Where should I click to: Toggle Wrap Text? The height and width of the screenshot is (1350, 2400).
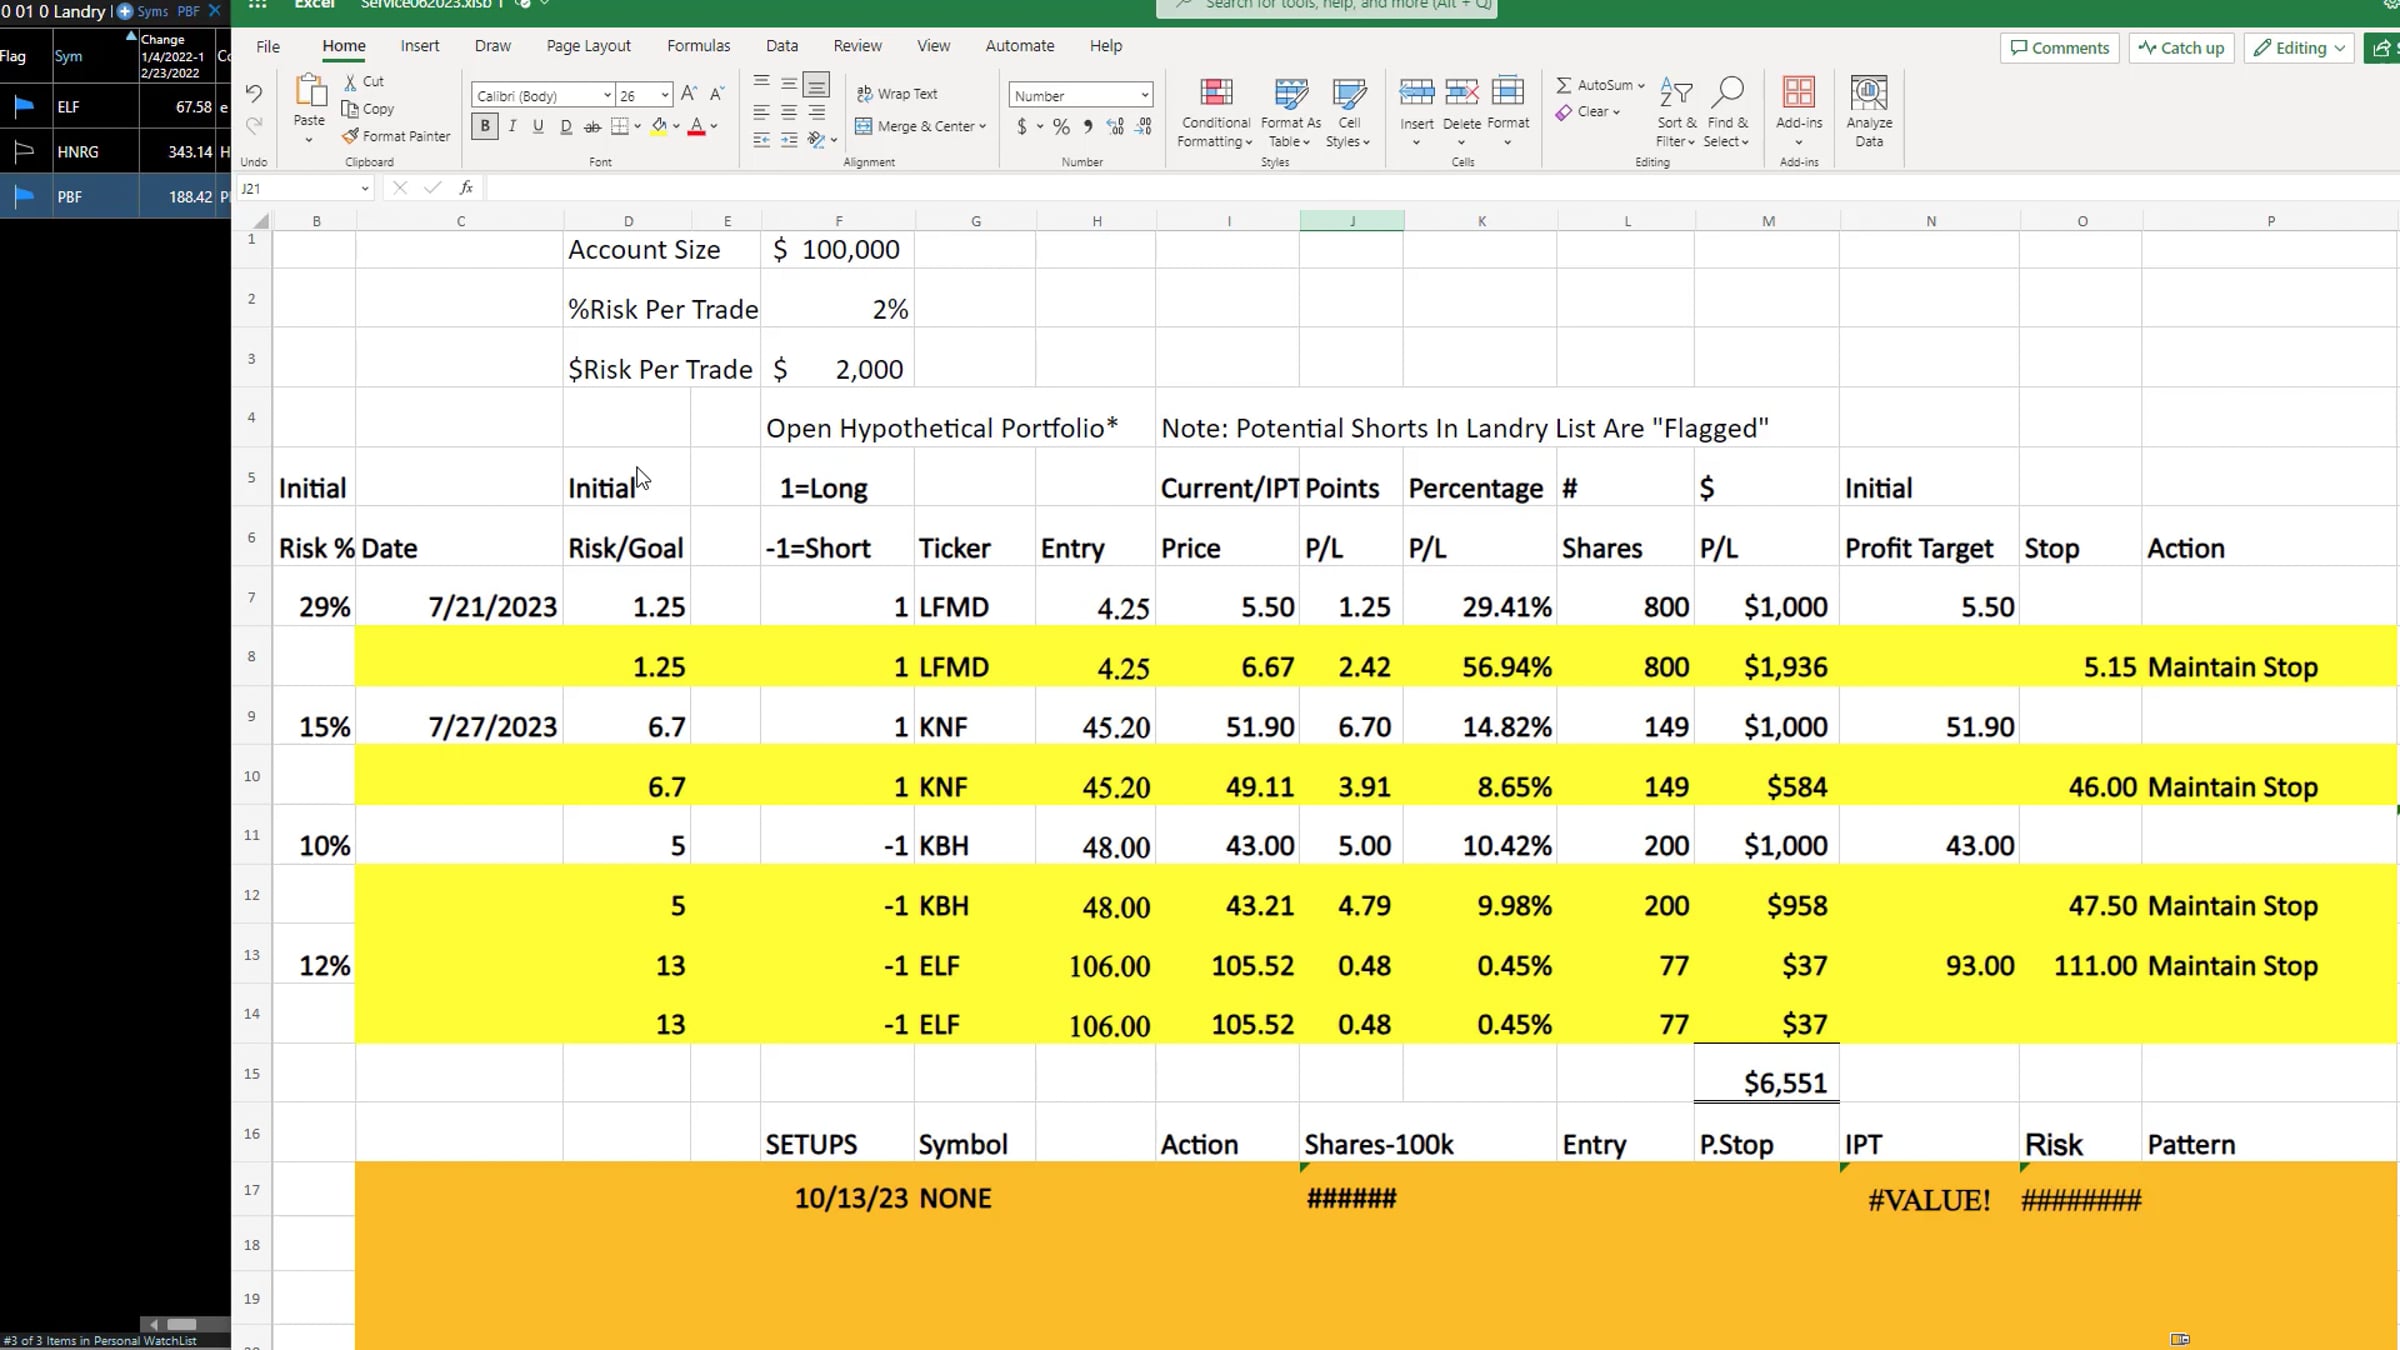897,93
